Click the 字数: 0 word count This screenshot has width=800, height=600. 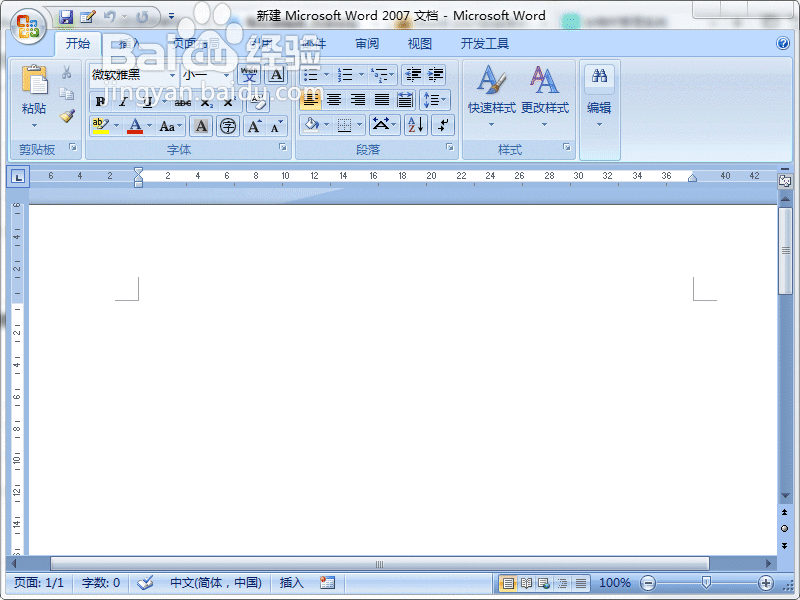tap(101, 582)
